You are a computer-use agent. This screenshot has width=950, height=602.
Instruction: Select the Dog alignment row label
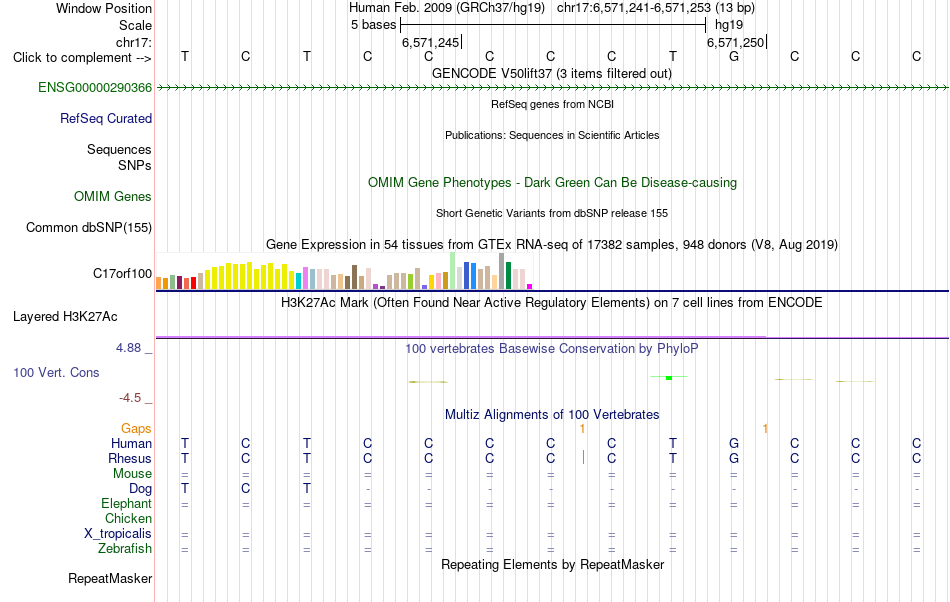click(x=141, y=489)
